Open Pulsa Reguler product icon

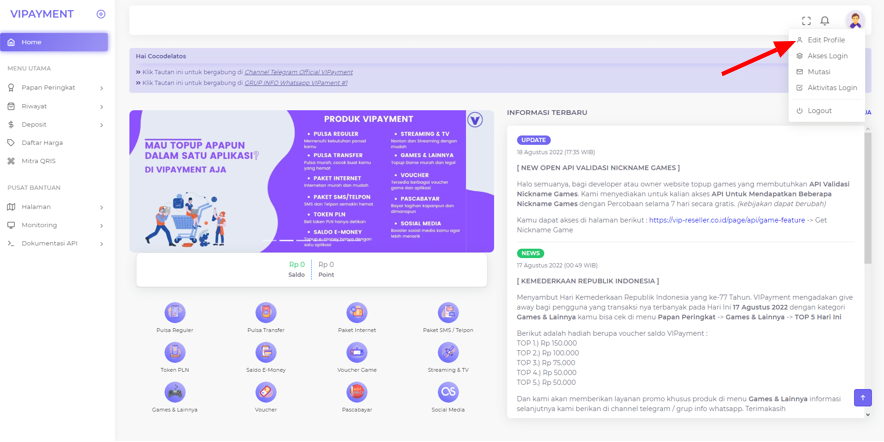pos(175,312)
